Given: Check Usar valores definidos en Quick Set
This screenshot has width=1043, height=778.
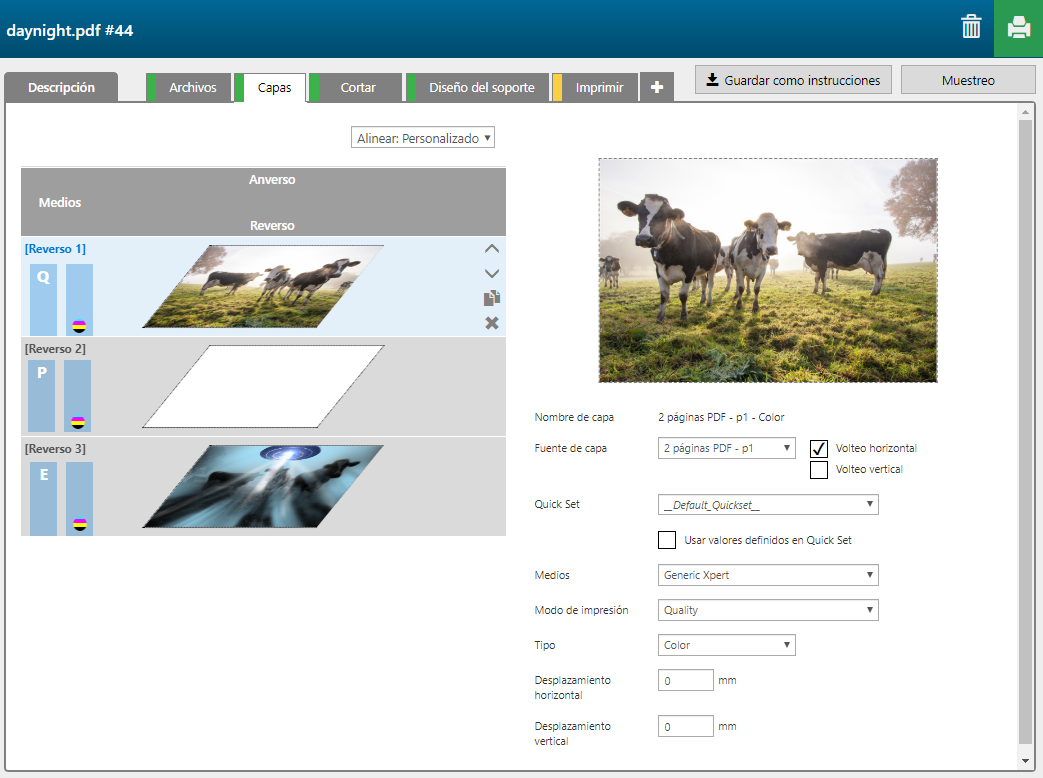Looking at the screenshot, I should tap(667, 540).
